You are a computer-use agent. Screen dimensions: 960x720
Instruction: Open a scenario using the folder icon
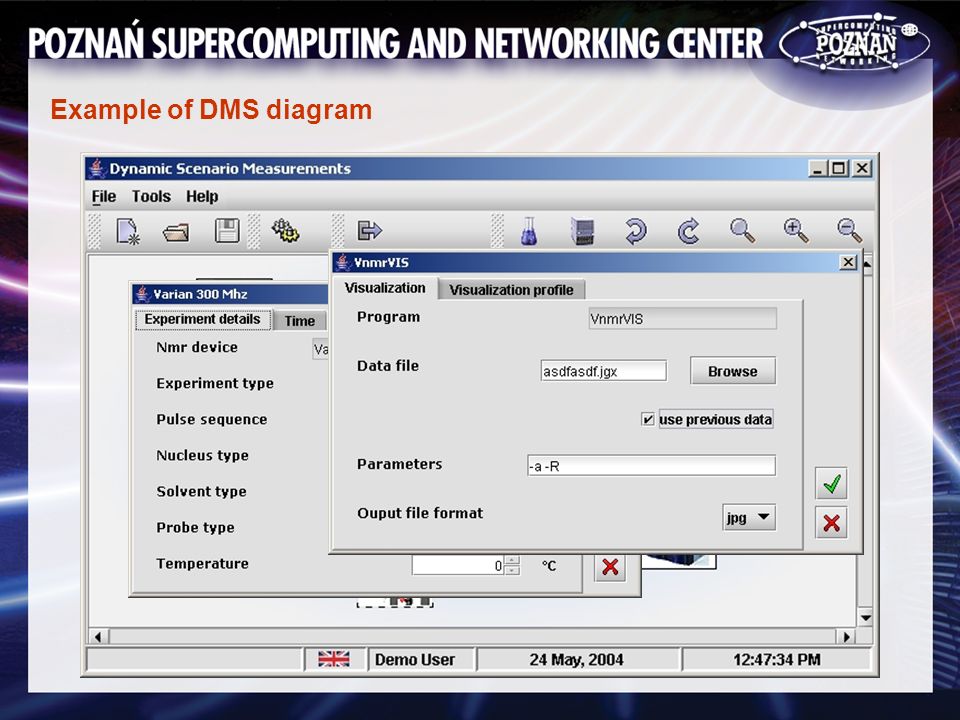[176, 233]
